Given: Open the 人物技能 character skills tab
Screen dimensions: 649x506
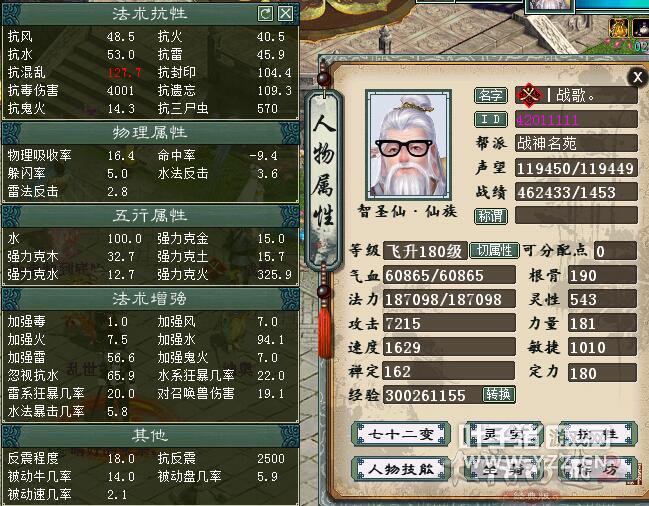Looking at the screenshot, I should pyautogui.click(x=401, y=469).
